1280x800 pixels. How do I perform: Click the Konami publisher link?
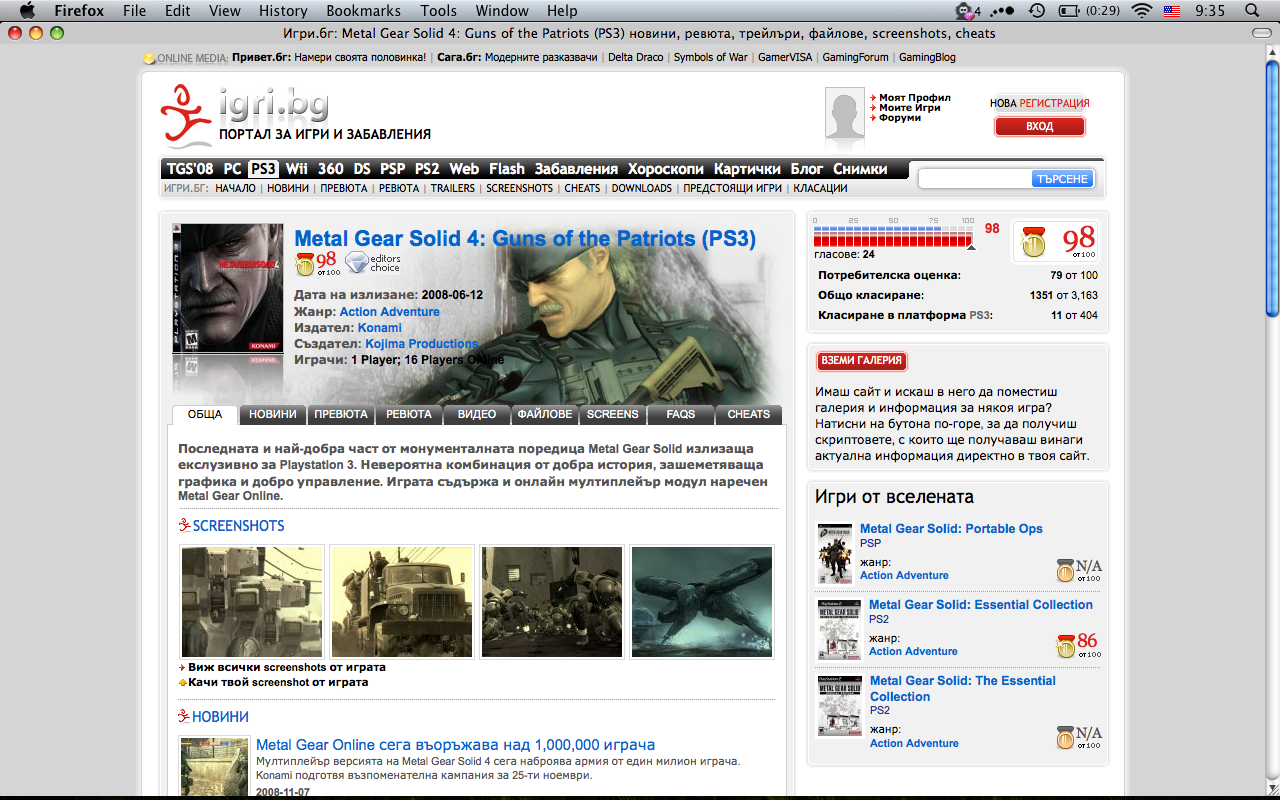tap(379, 328)
